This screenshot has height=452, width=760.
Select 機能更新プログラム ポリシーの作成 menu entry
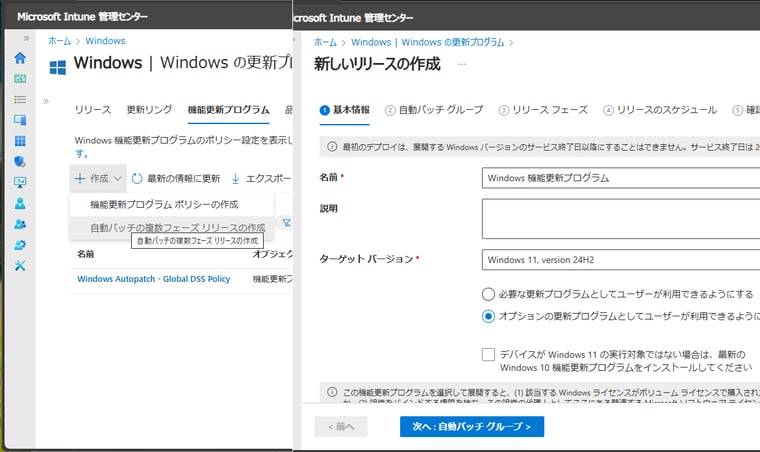(x=171, y=204)
